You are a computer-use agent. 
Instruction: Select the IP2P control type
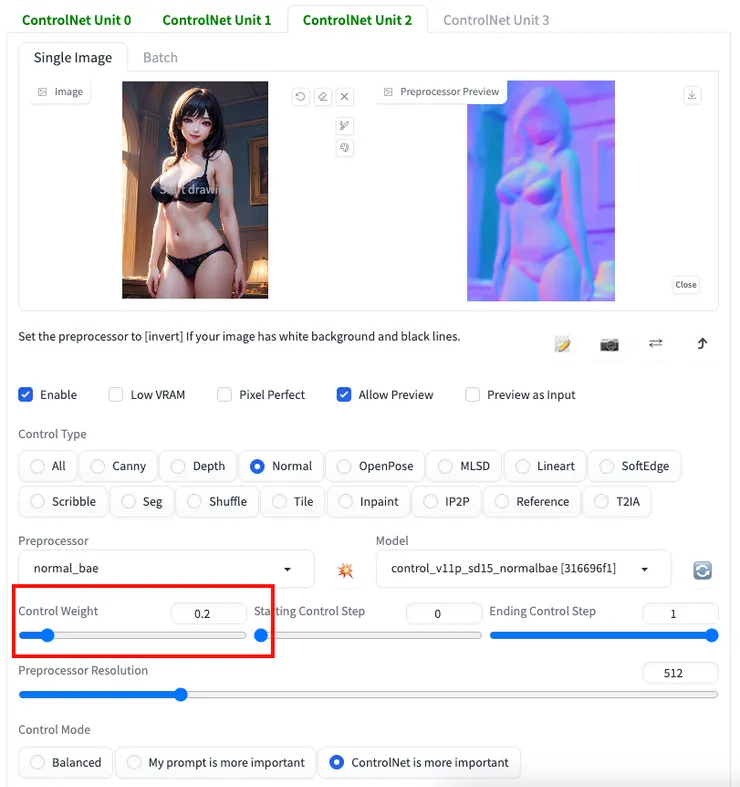pos(446,501)
